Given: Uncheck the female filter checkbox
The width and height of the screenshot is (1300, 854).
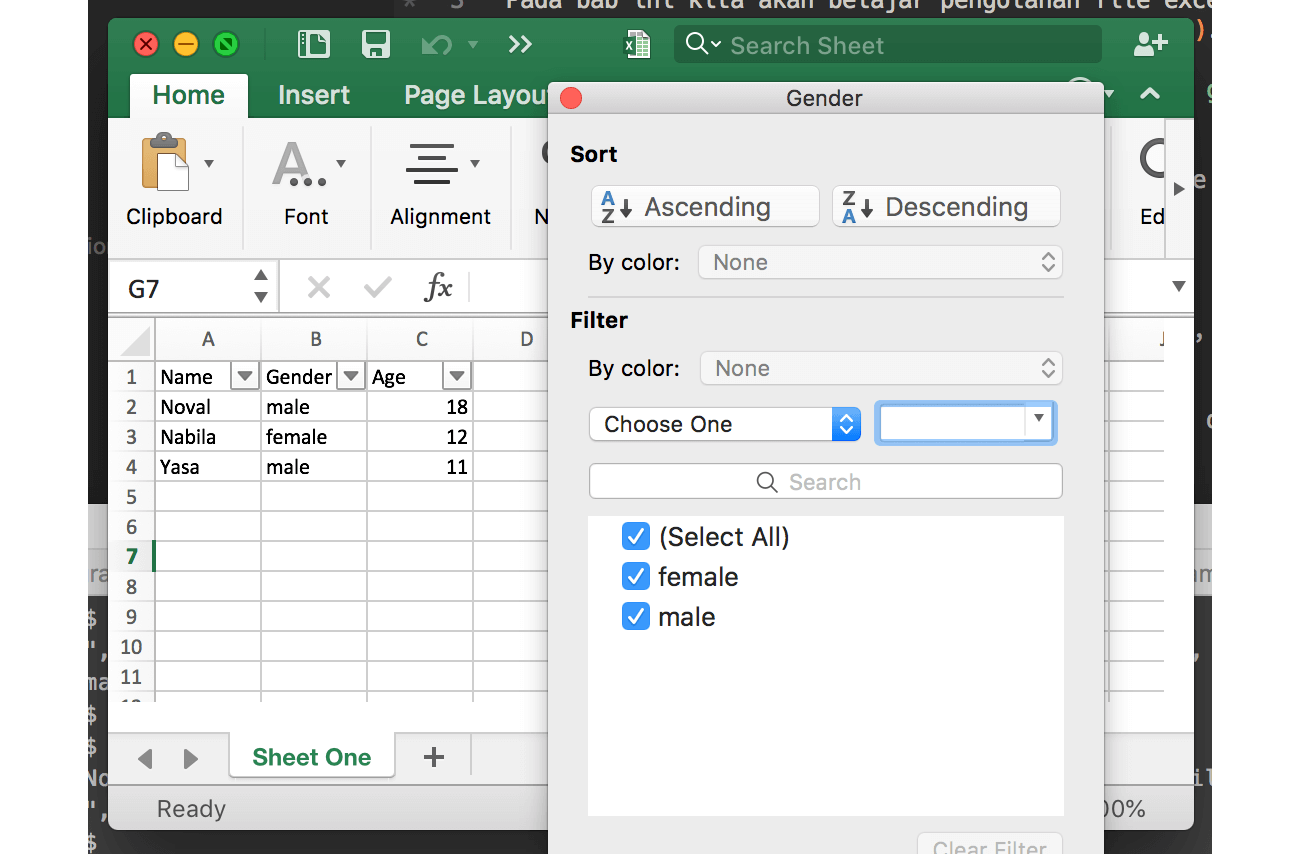Looking at the screenshot, I should pos(636,576).
